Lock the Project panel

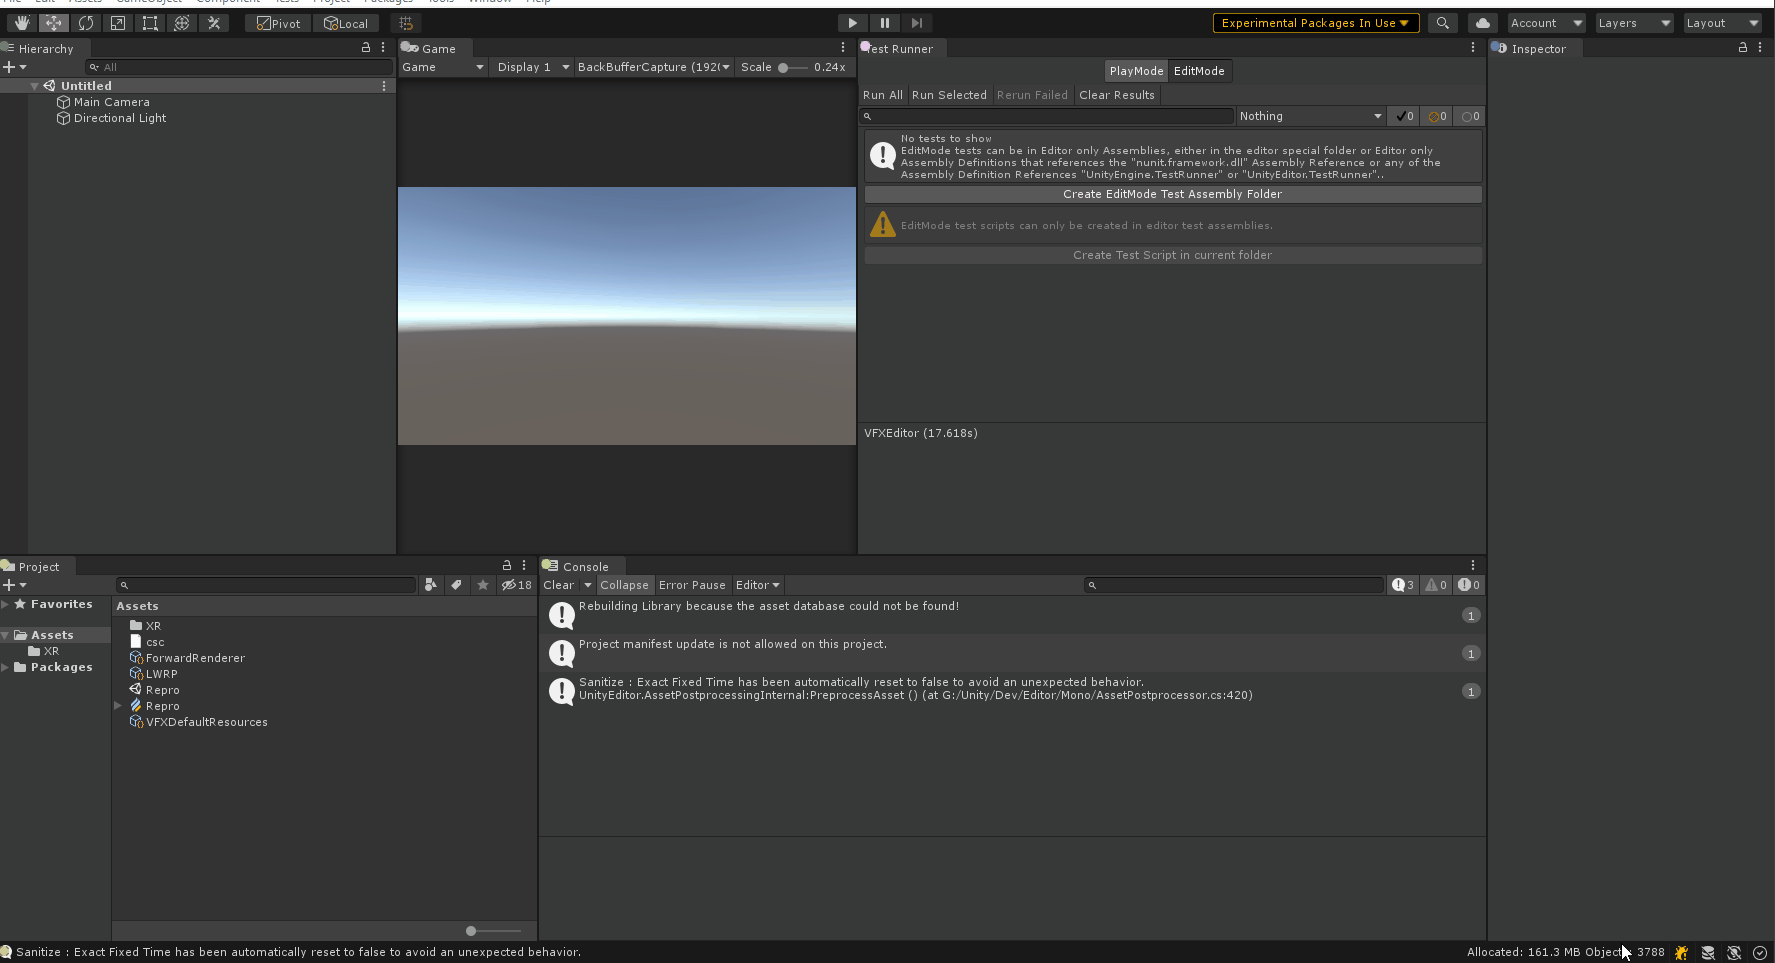pos(507,565)
